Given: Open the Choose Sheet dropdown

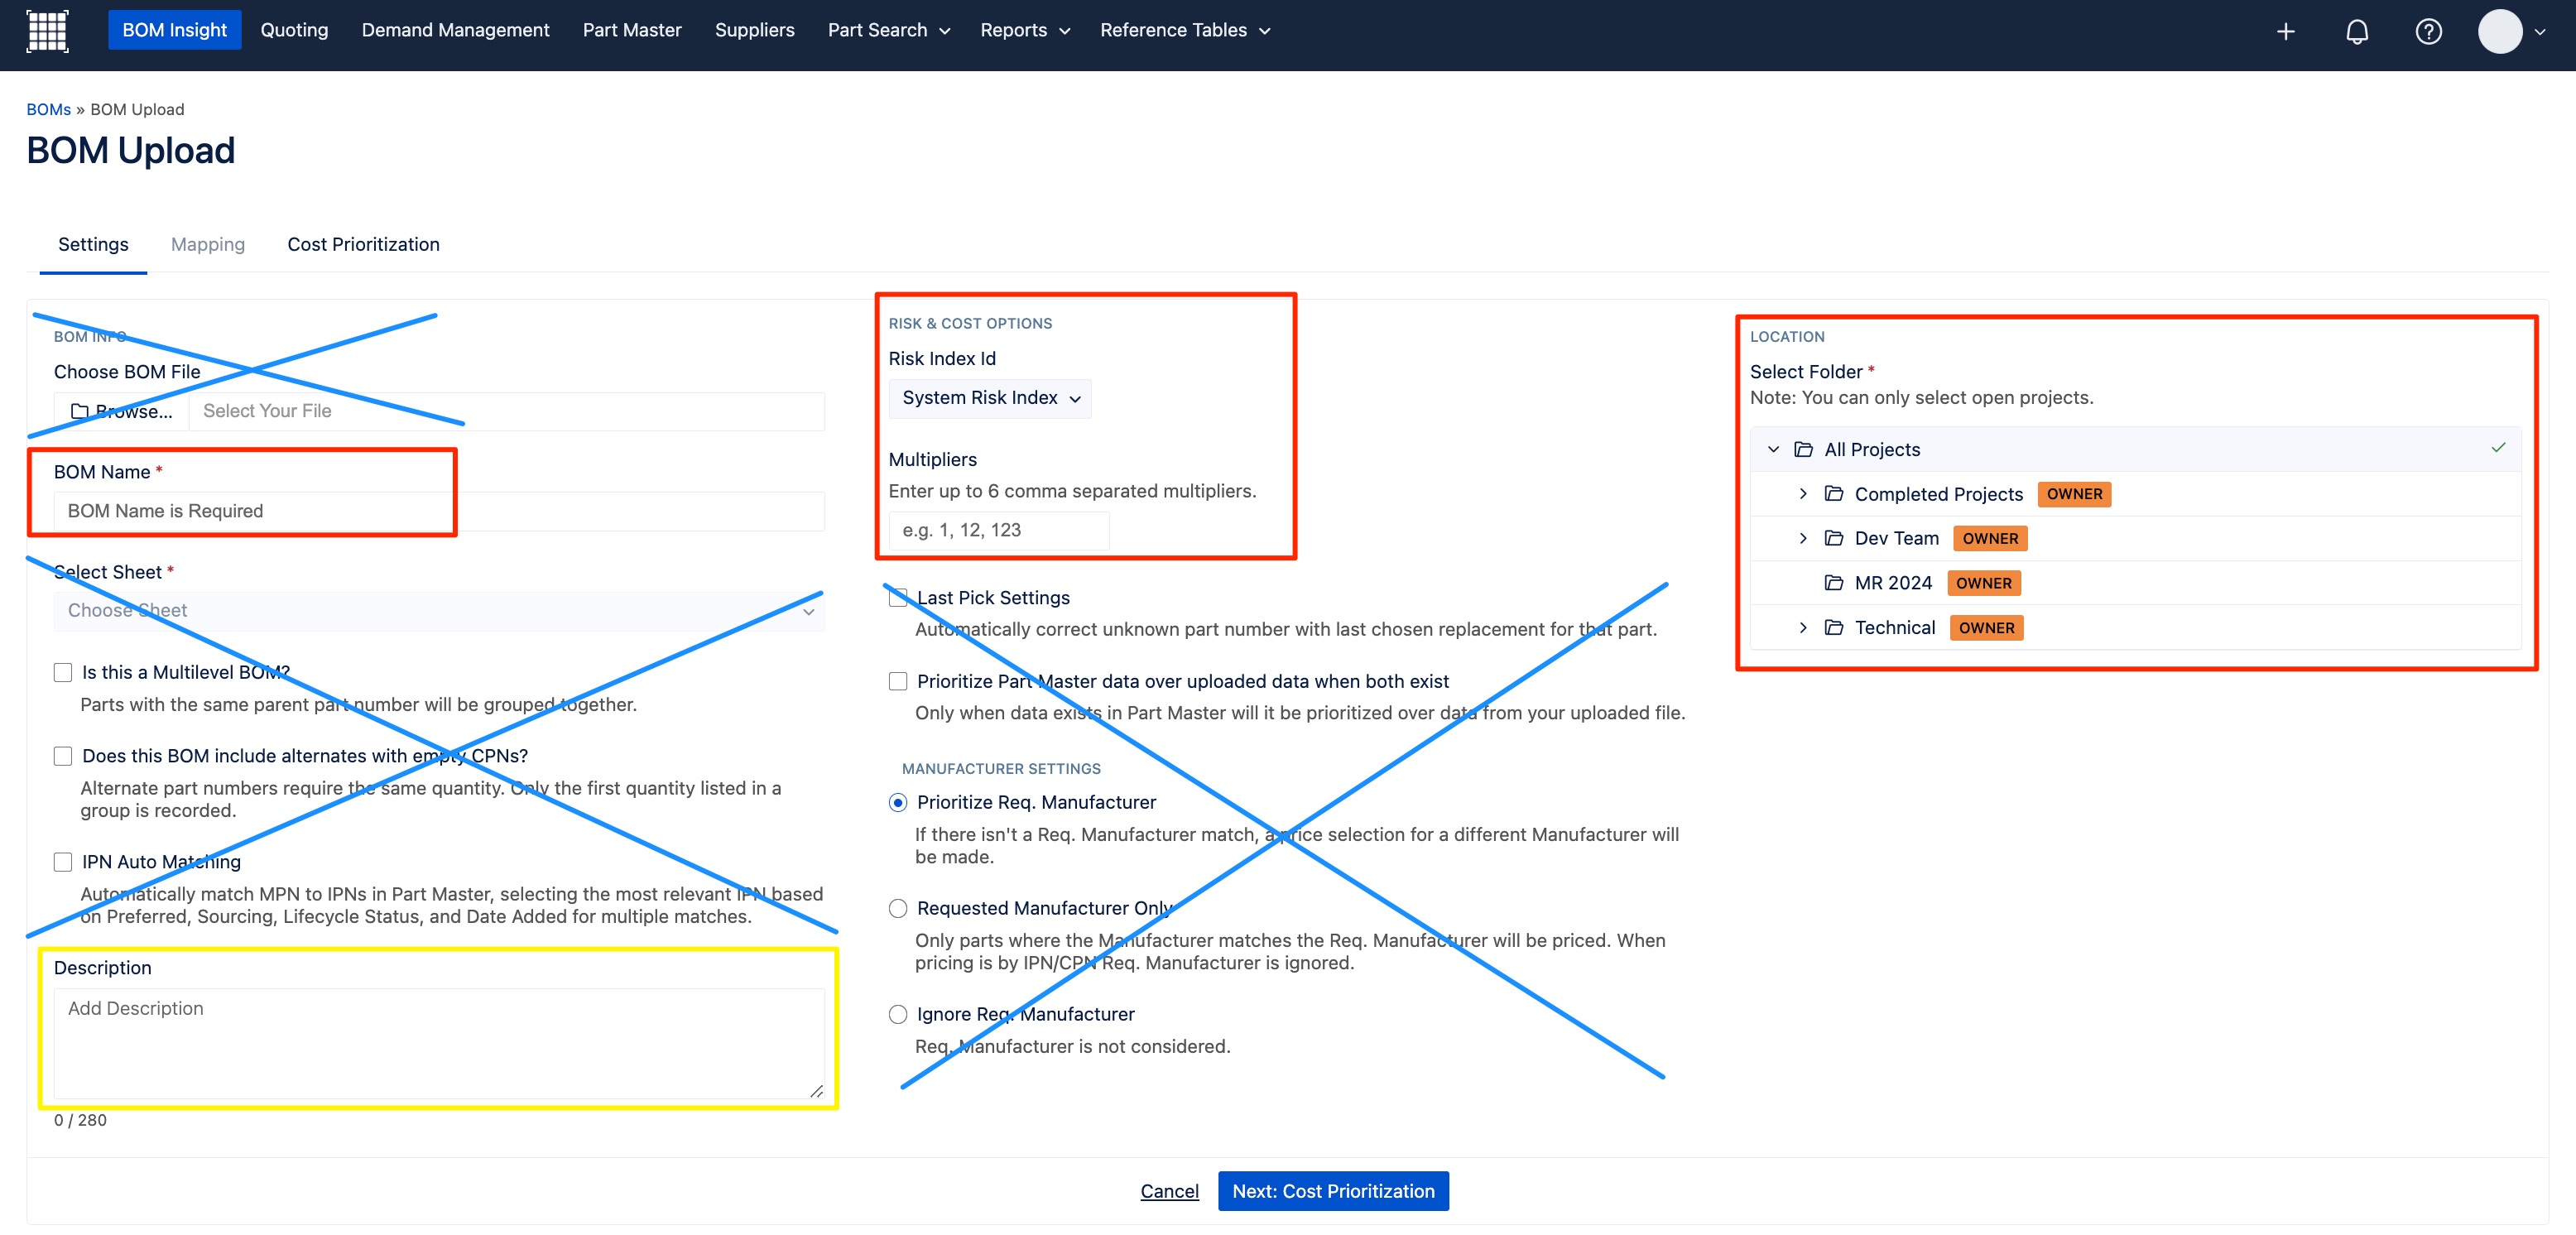Looking at the screenshot, I should click(x=439, y=610).
